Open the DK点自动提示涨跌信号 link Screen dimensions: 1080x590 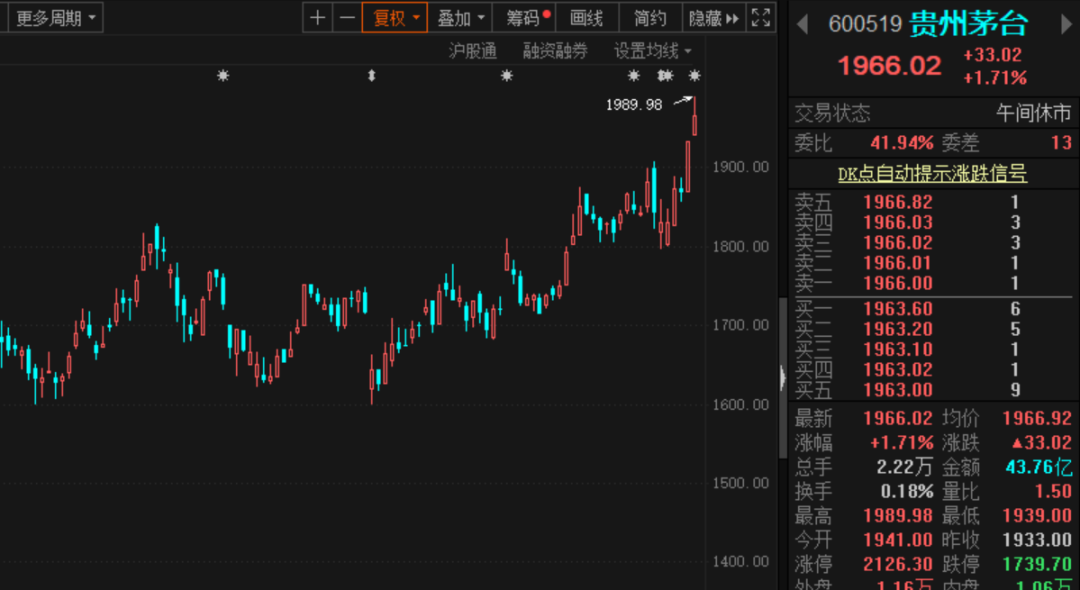click(932, 174)
